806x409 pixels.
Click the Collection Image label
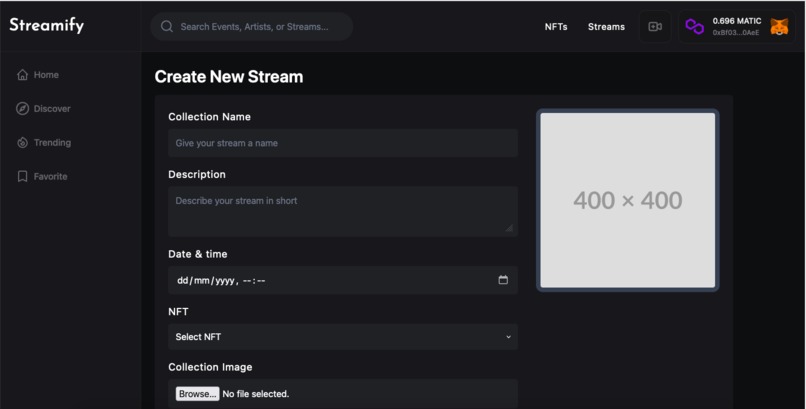pyautogui.click(x=210, y=367)
